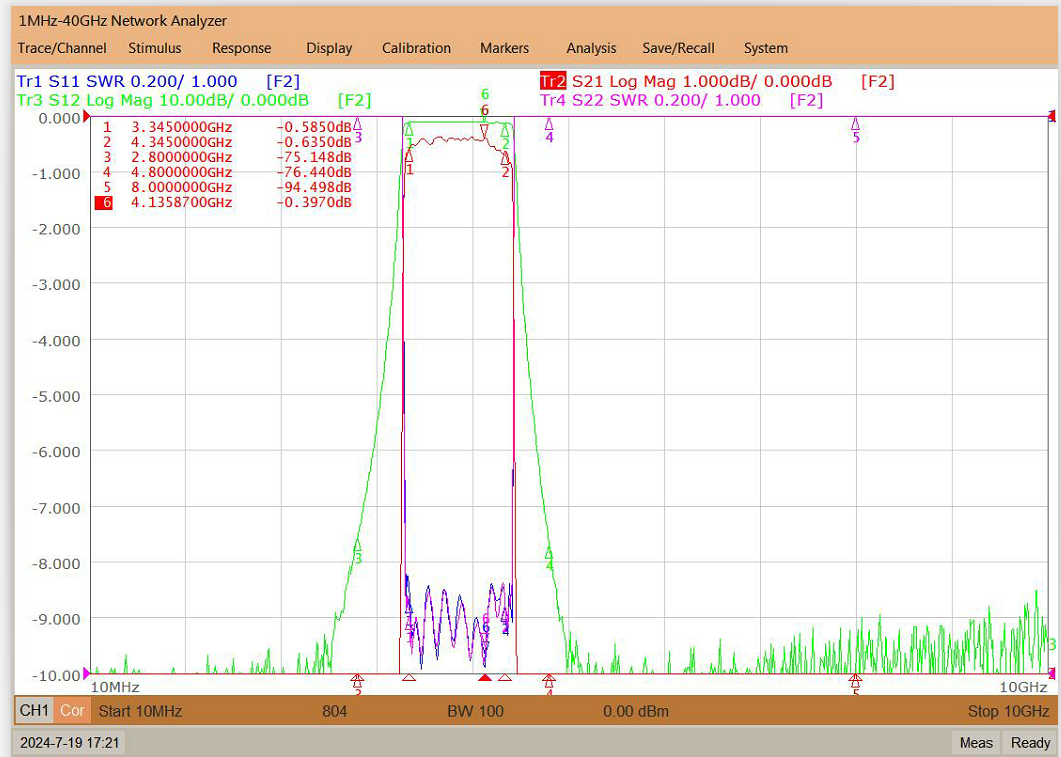The height and width of the screenshot is (757, 1061).
Task: Click the Start 10MHz frequency field
Action: (x=140, y=711)
